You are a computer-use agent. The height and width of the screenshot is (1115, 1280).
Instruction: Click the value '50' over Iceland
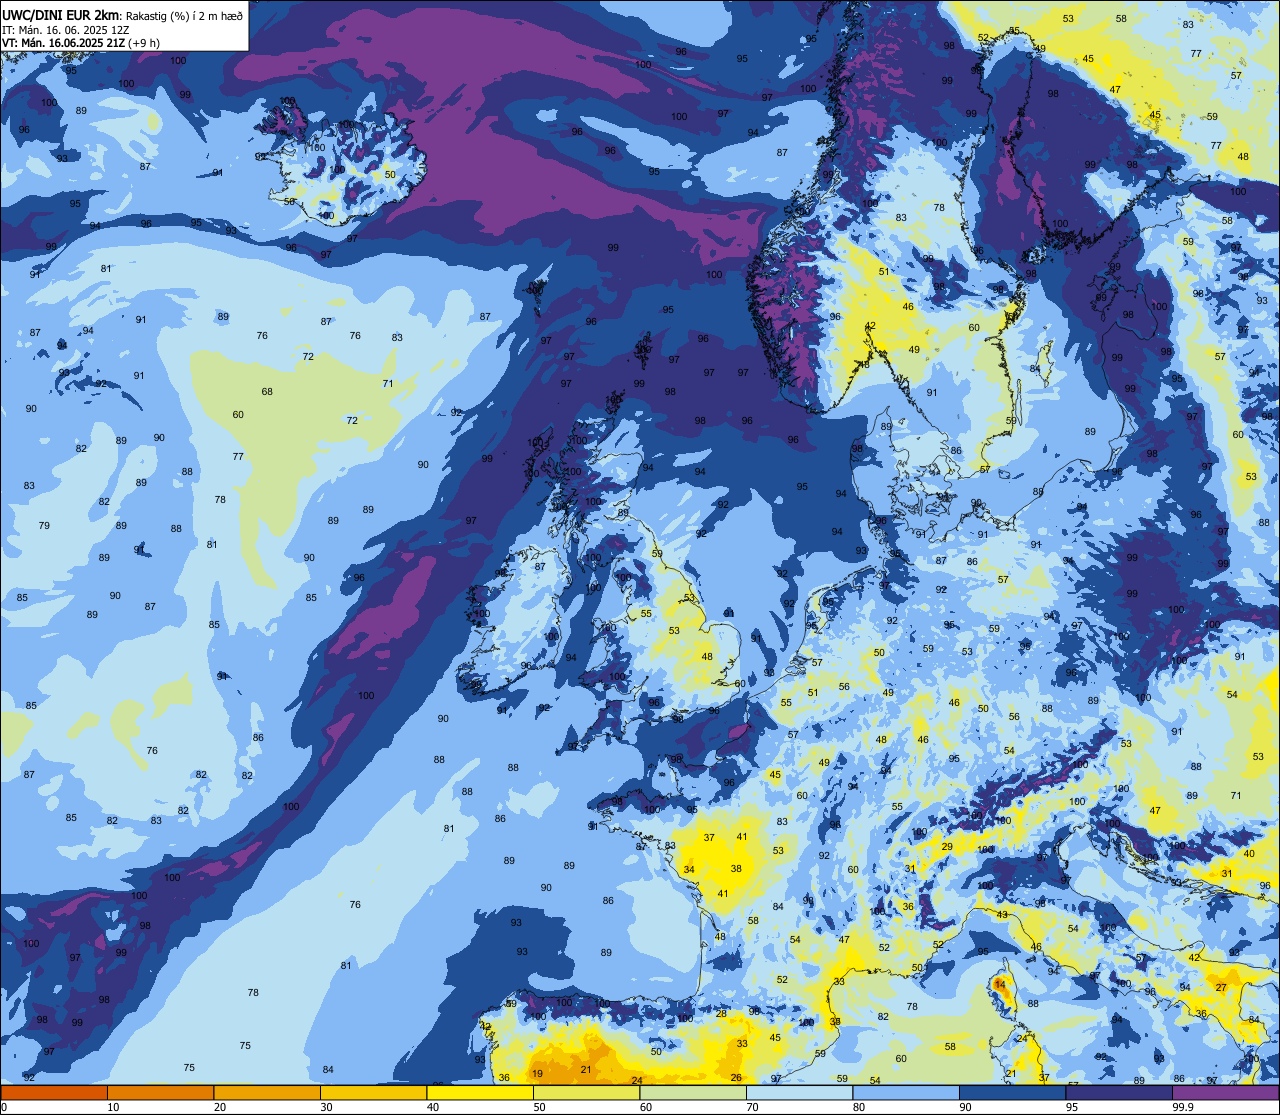tap(390, 174)
